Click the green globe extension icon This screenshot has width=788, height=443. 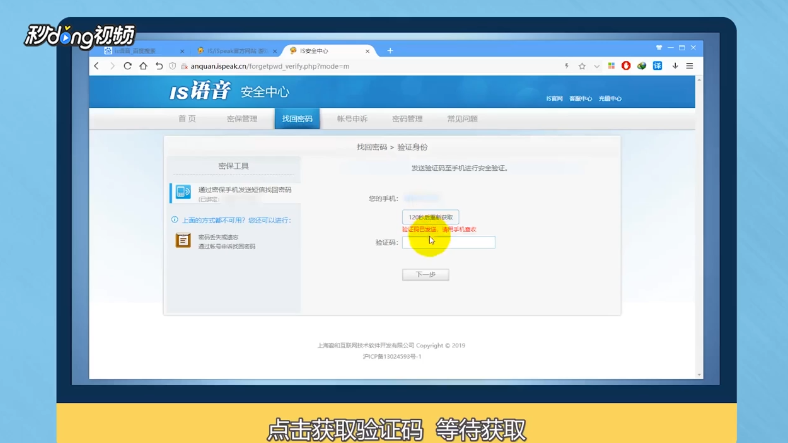642,66
